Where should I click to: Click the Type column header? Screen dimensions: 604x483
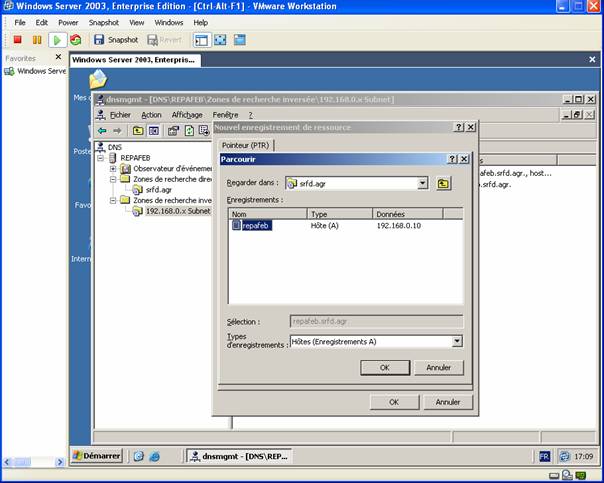point(340,214)
